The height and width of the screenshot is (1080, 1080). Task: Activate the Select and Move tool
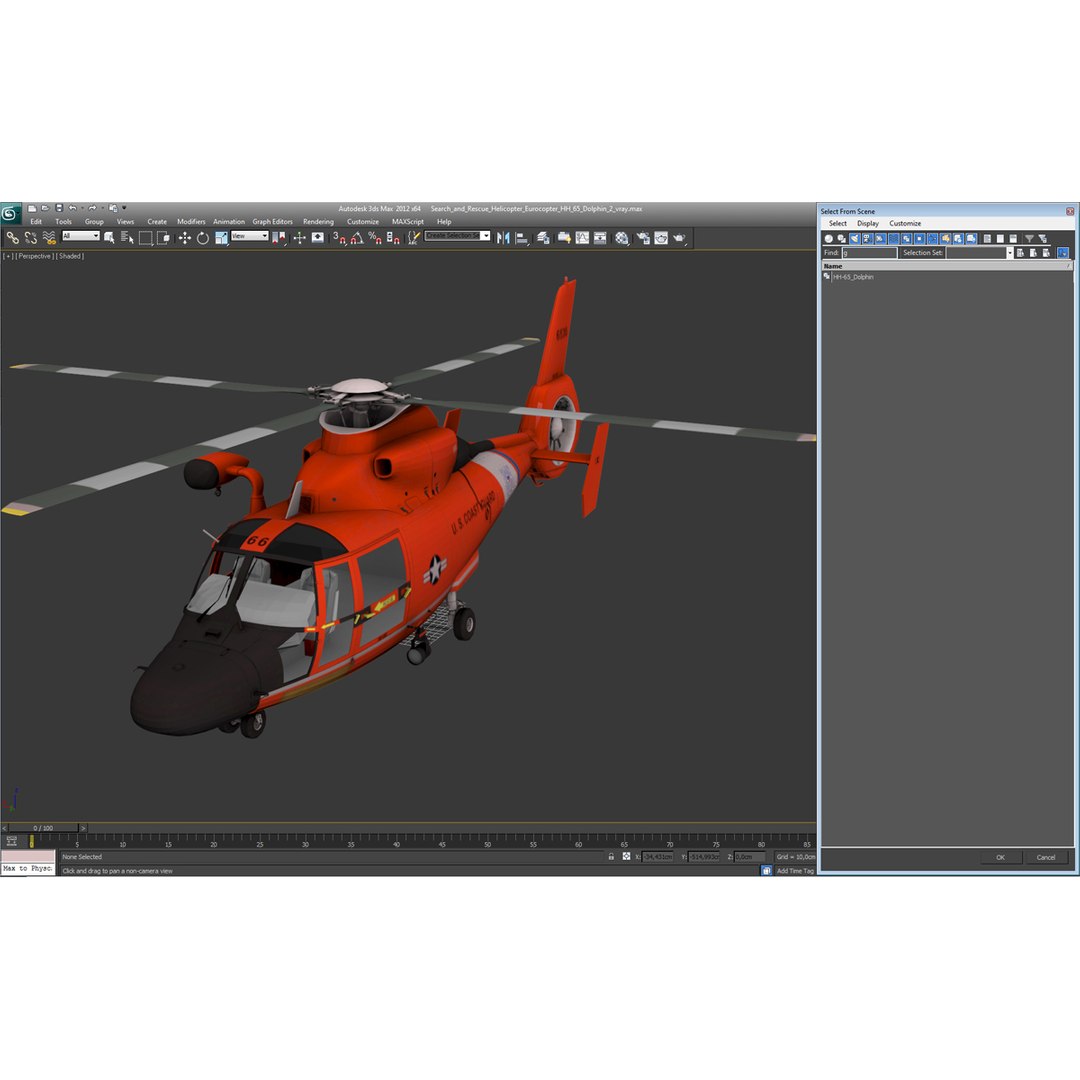point(185,238)
